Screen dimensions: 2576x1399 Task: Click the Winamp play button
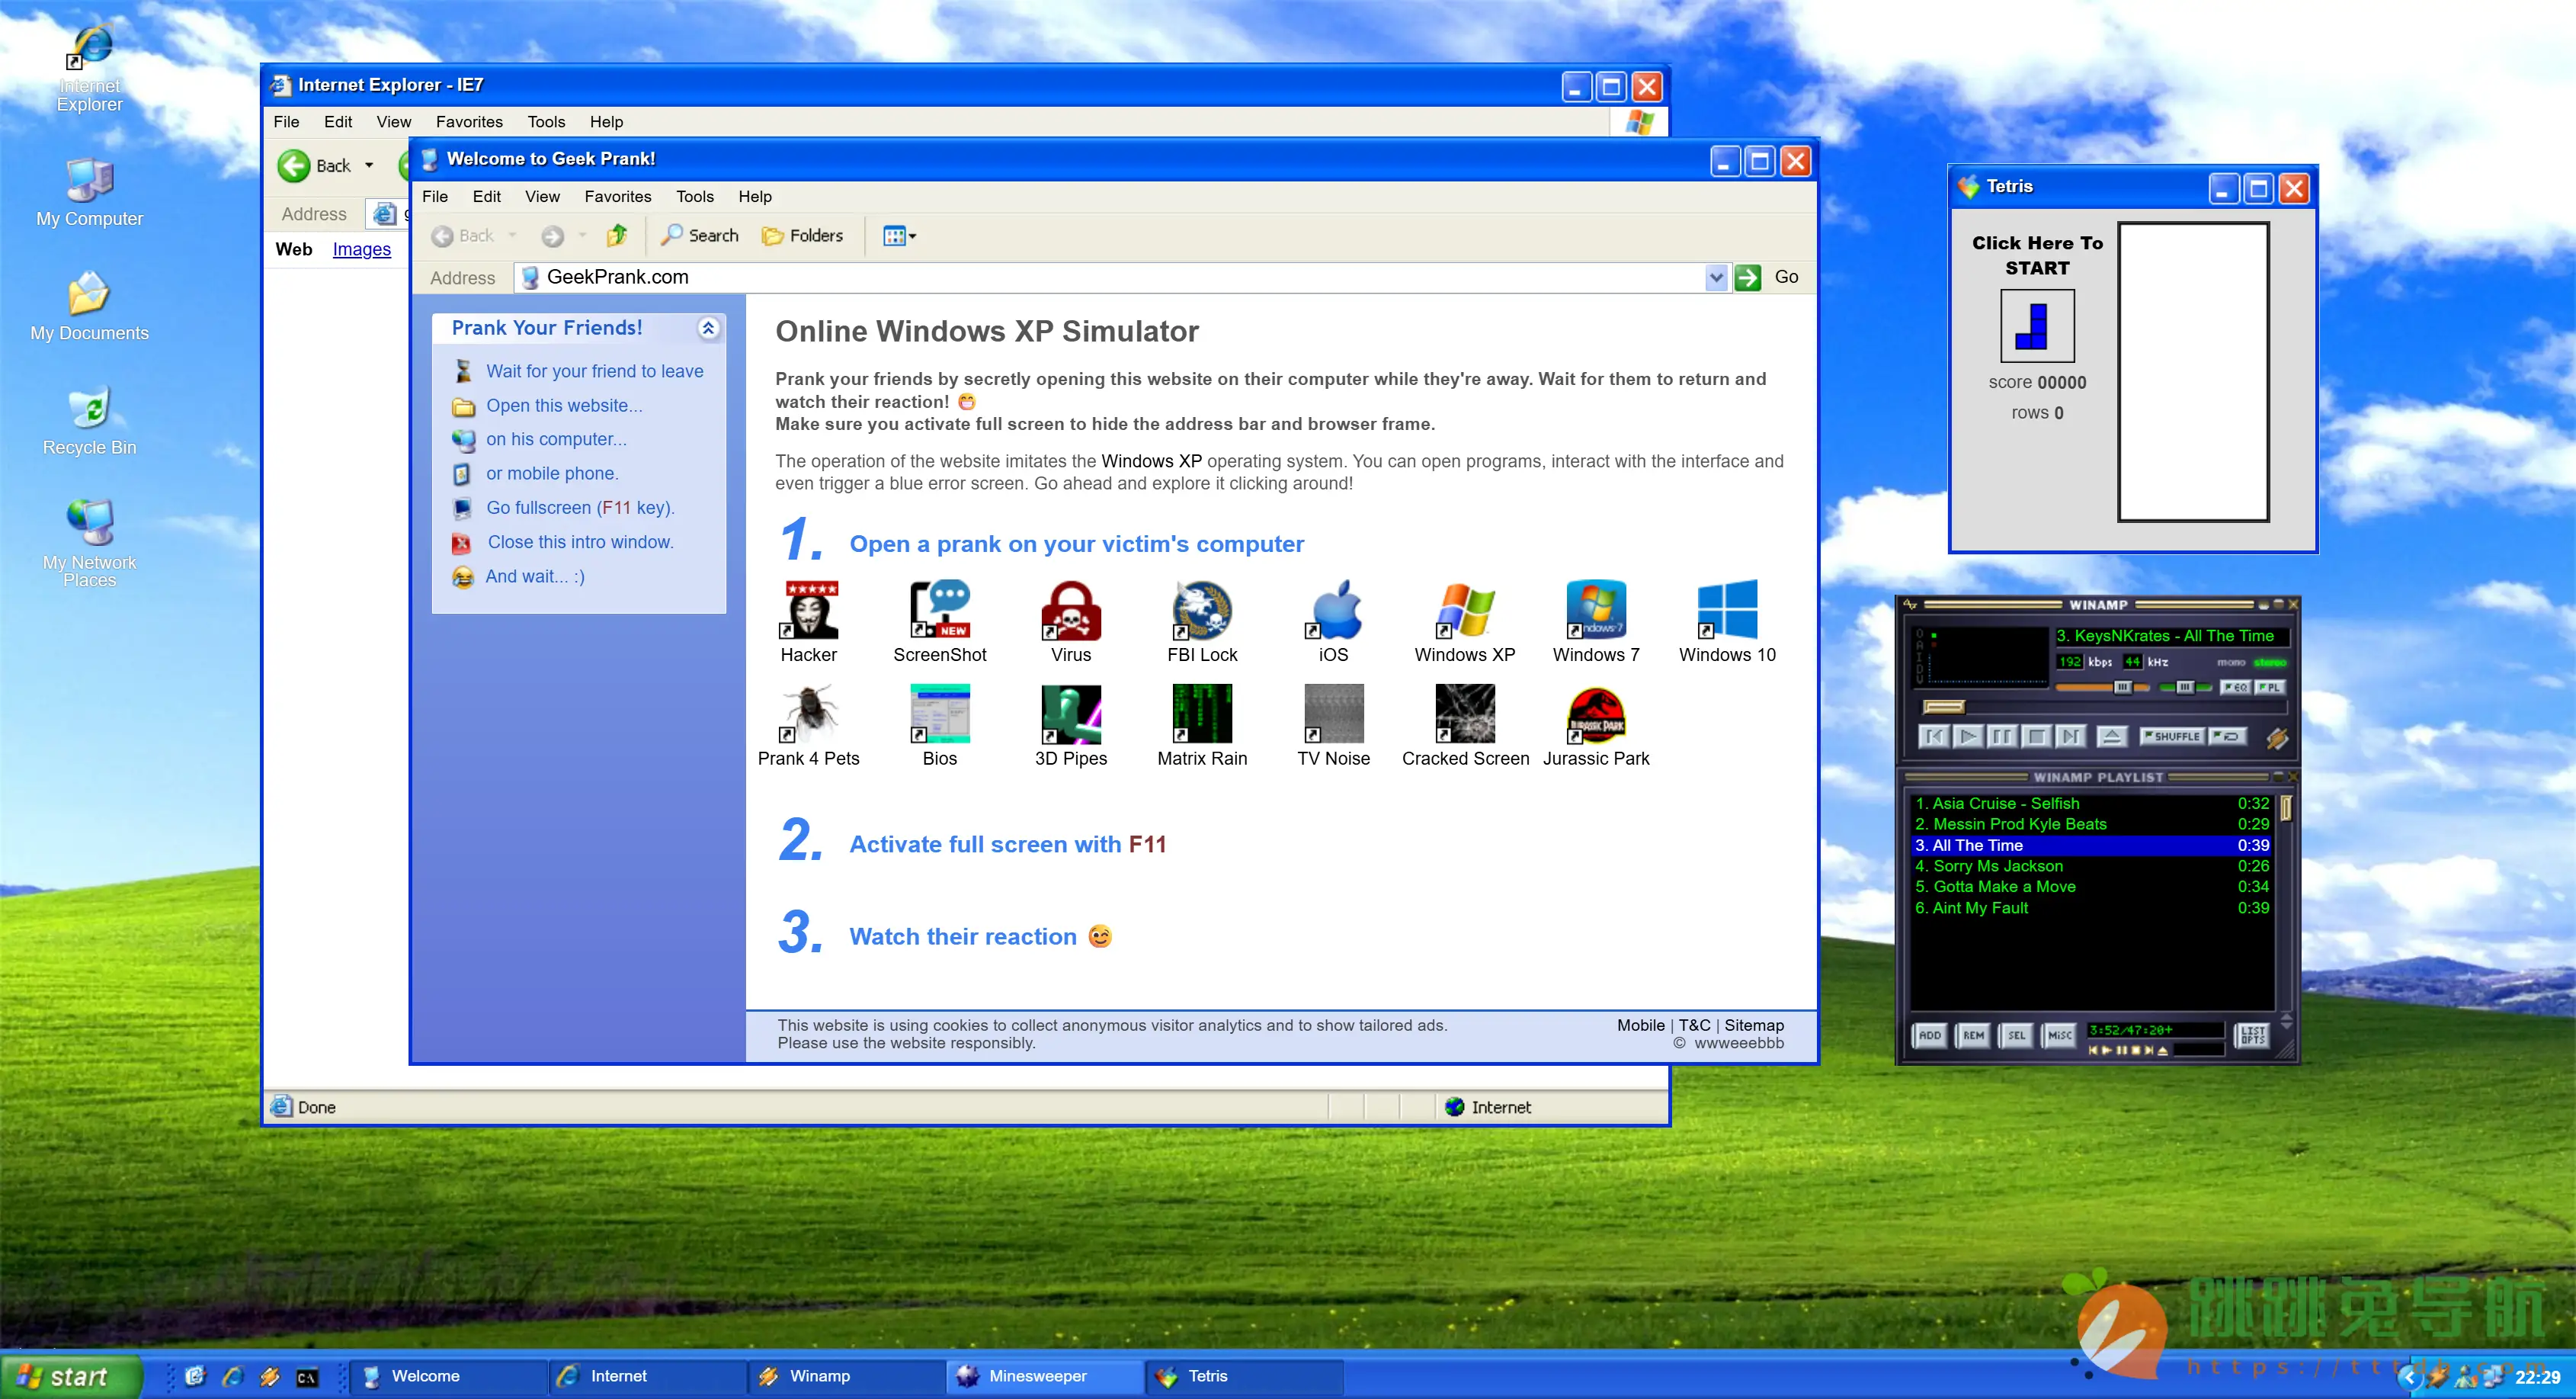point(1968,737)
